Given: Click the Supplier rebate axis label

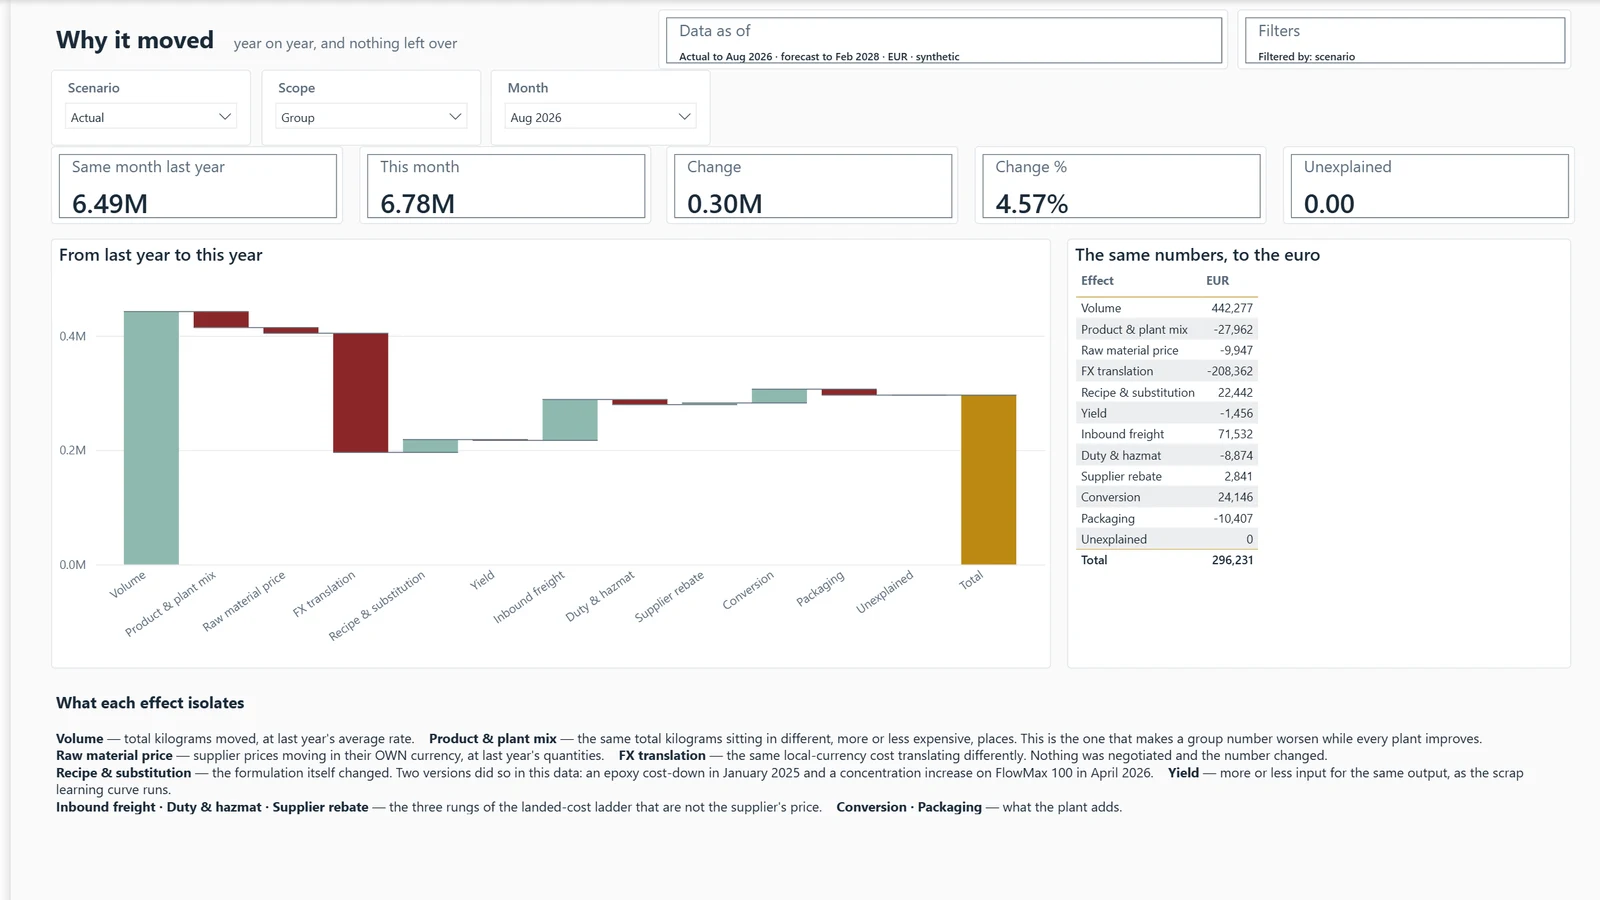Looking at the screenshot, I should tap(669, 597).
